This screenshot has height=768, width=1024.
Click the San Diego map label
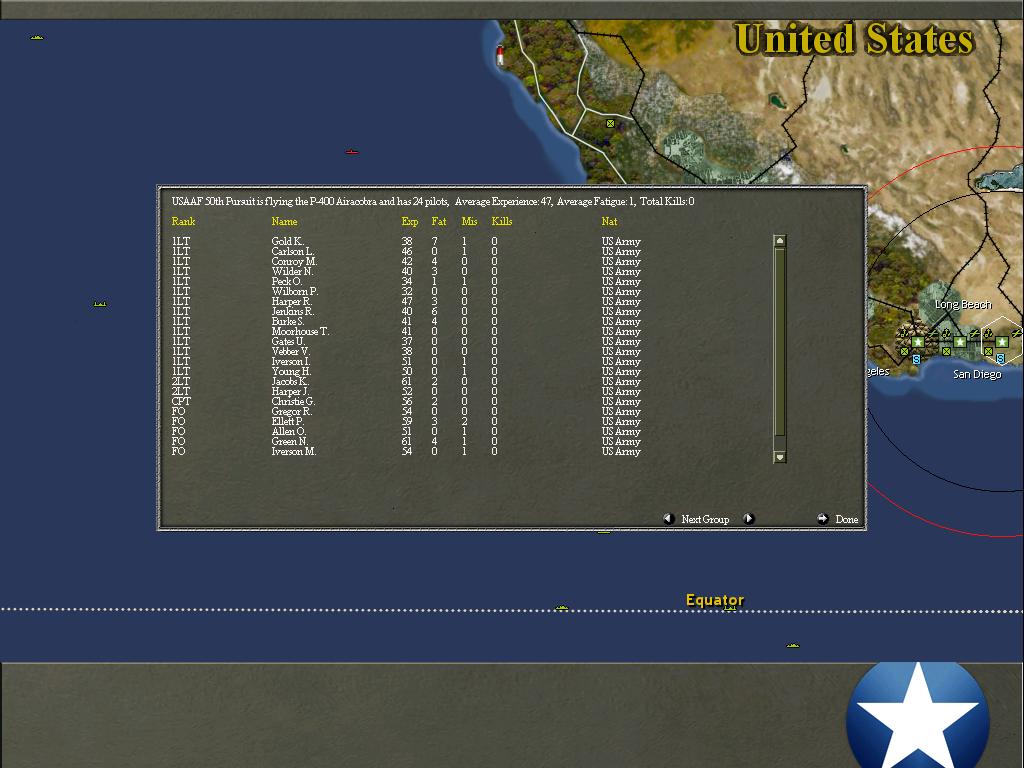point(977,374)
